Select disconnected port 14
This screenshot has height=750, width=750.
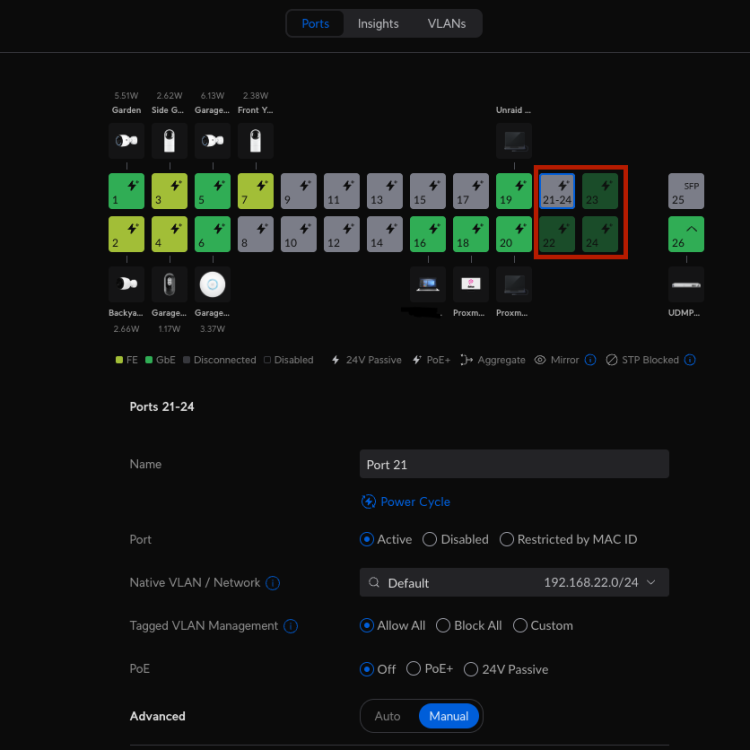(x=385, y=234)
